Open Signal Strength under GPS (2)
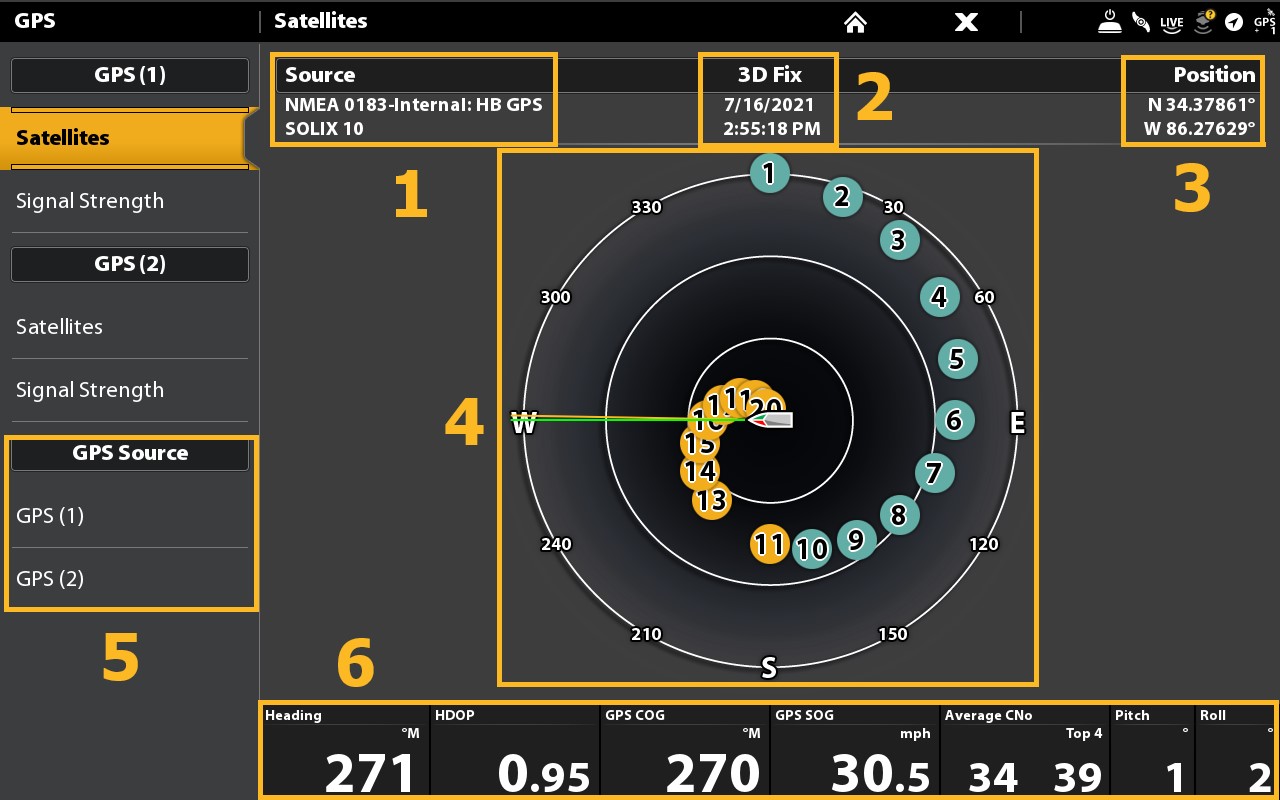 pyautogui.click(x=130, y=390)
